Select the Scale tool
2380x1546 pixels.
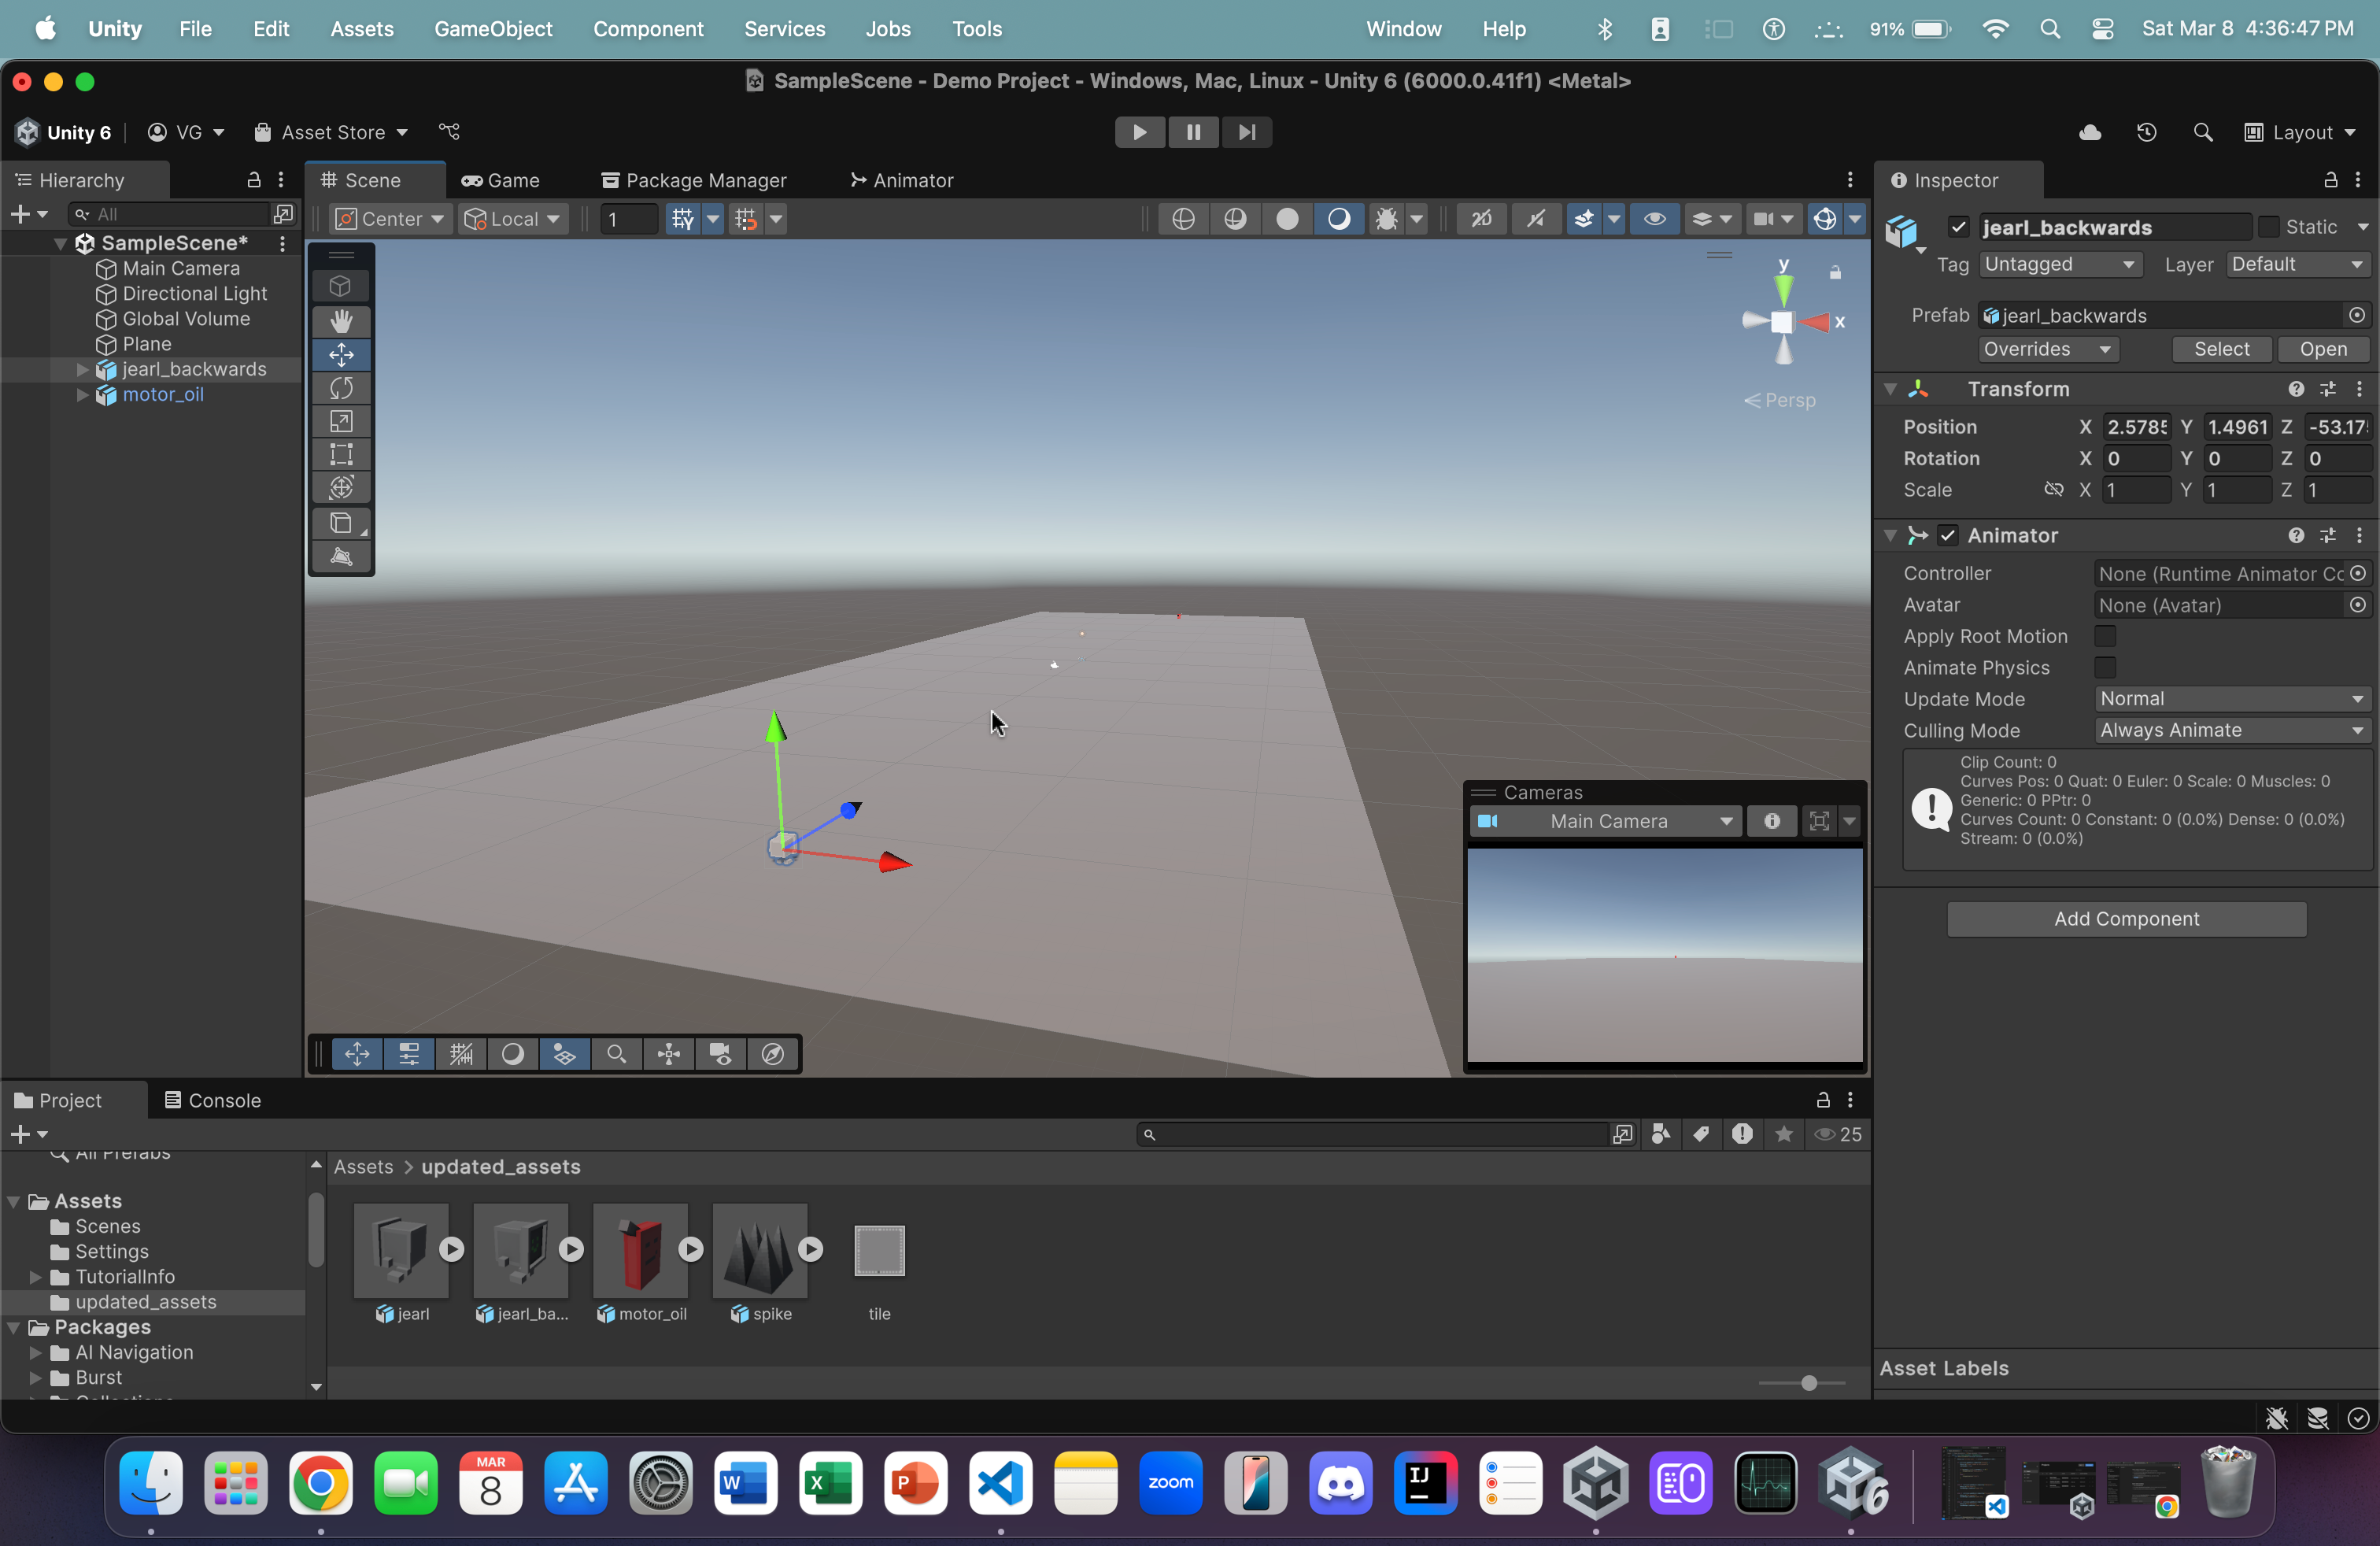(341, 422)
